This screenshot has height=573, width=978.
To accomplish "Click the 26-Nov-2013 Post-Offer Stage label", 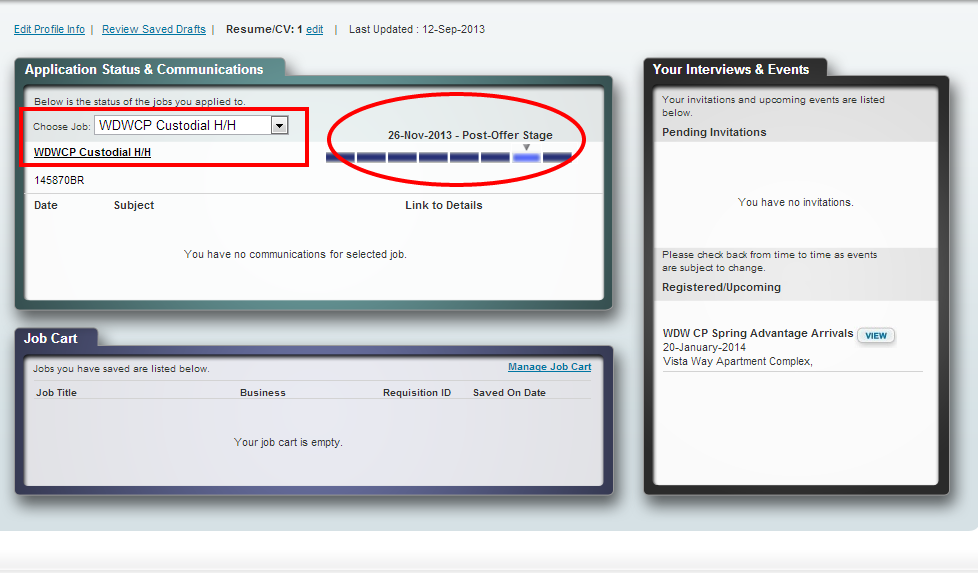I will [470, 135].
